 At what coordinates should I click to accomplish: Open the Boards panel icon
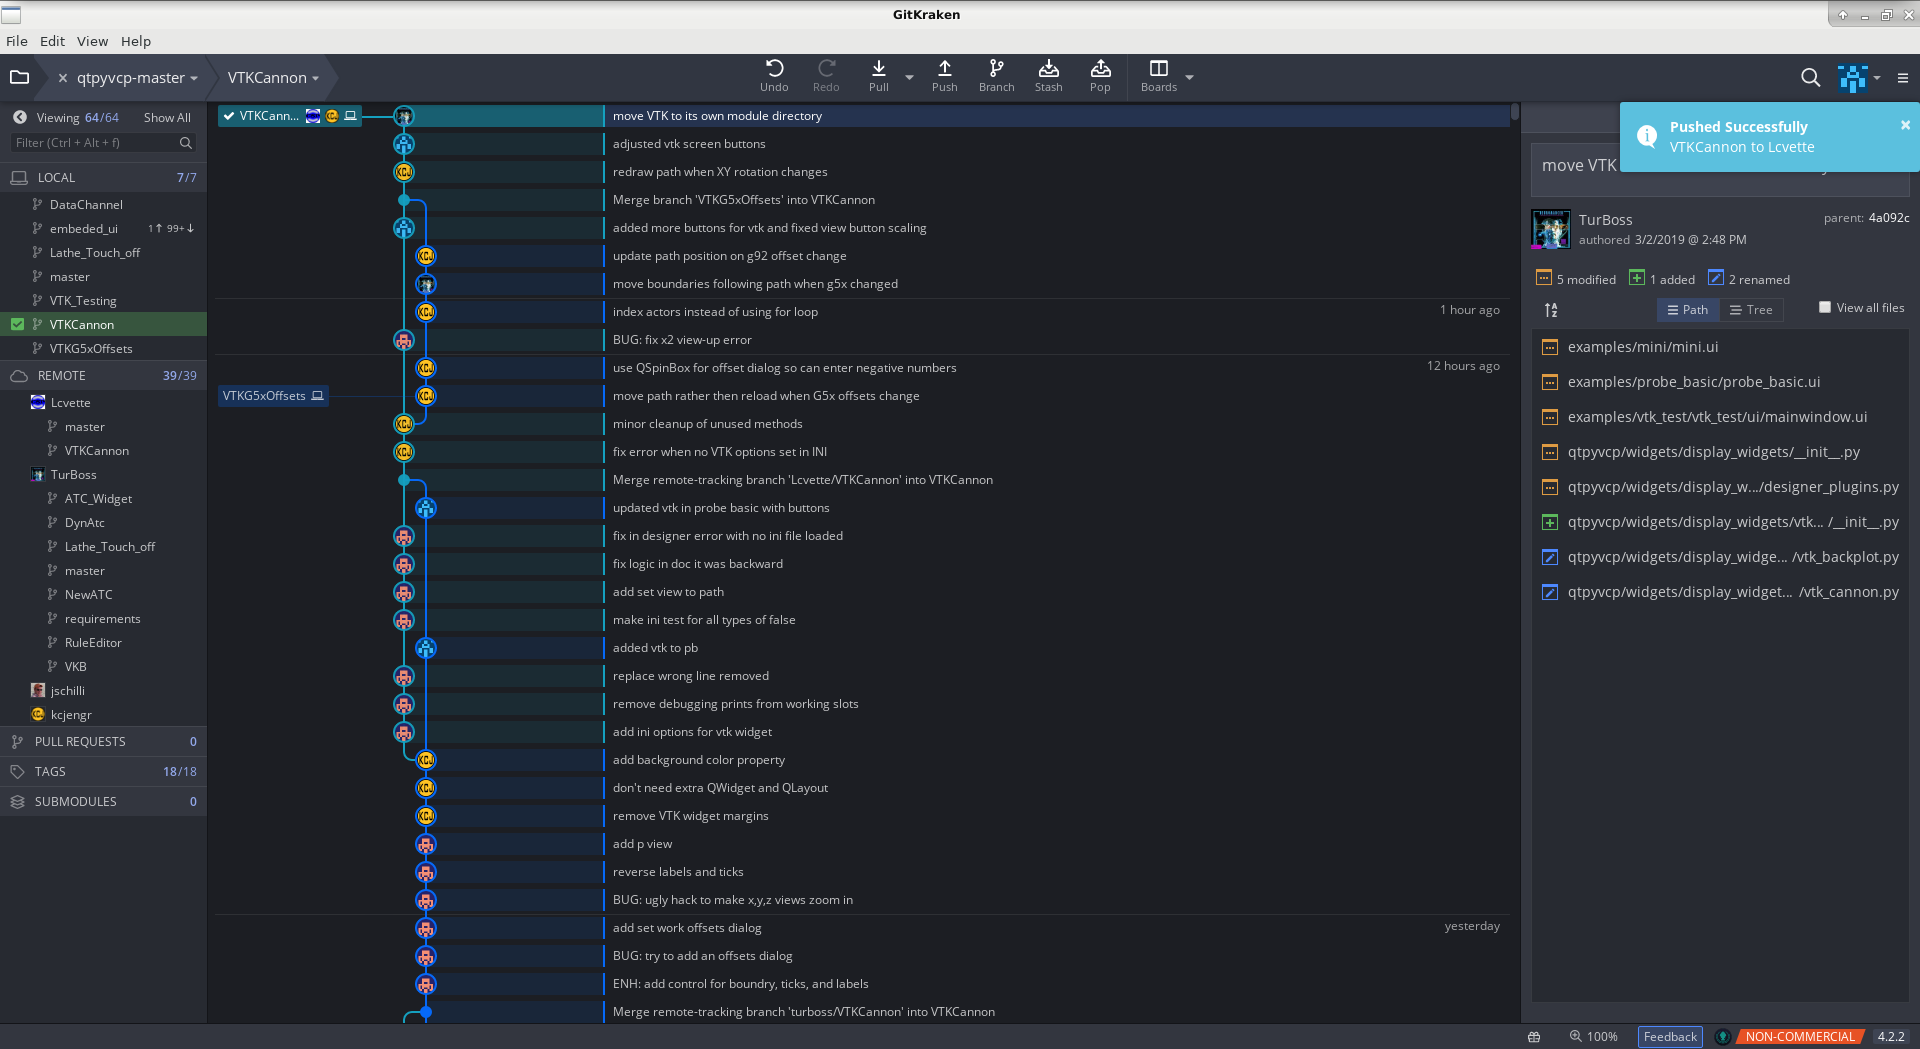[1158, 75]
